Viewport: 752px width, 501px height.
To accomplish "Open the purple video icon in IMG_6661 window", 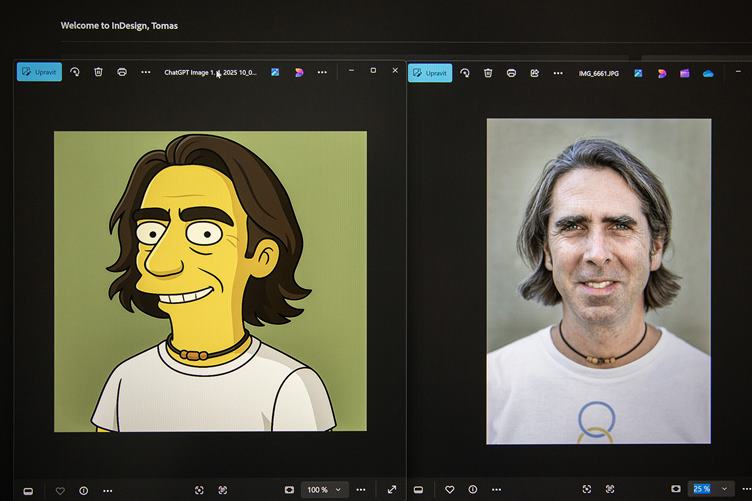I will pos(685,73).
